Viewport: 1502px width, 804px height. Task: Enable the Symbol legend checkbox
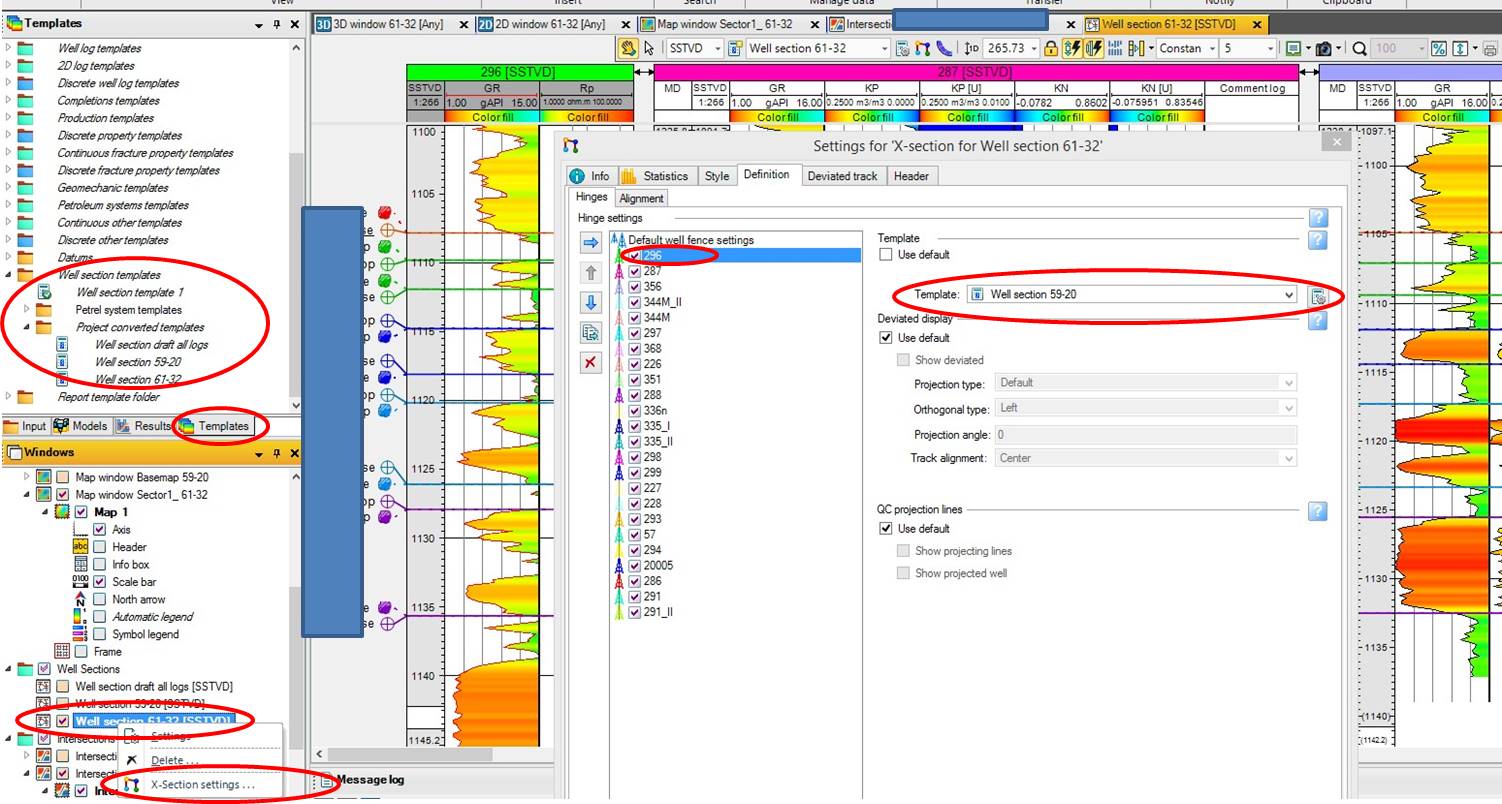99,634
